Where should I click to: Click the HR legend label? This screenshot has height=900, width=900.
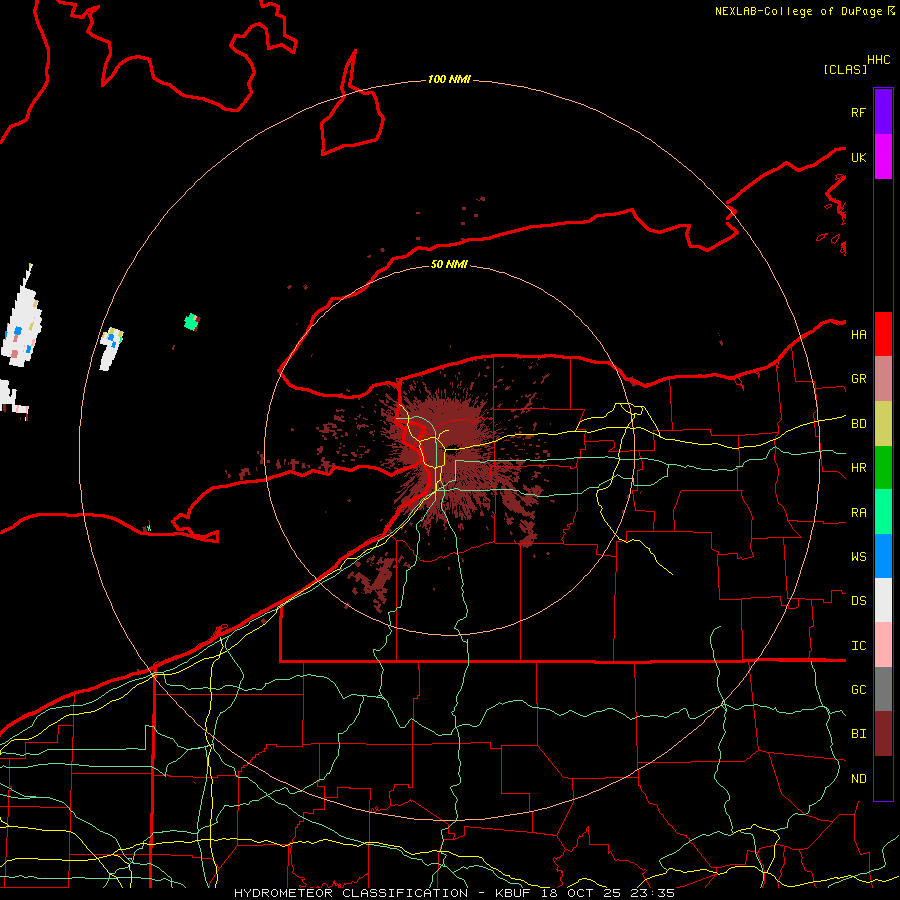(858, 468)
